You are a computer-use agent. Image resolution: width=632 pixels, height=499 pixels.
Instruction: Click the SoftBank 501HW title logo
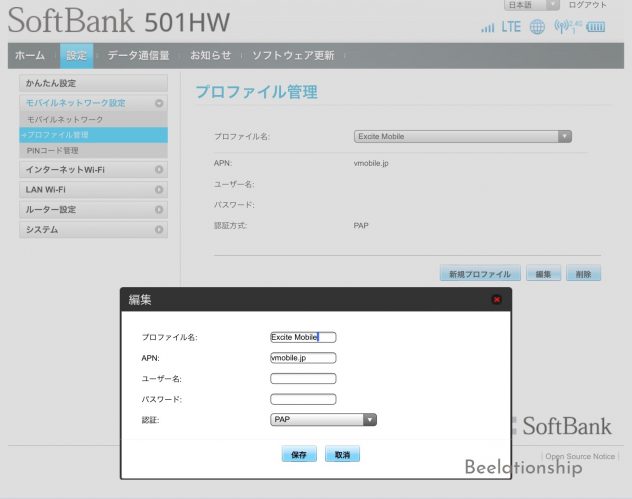click(x=119, y=21)
